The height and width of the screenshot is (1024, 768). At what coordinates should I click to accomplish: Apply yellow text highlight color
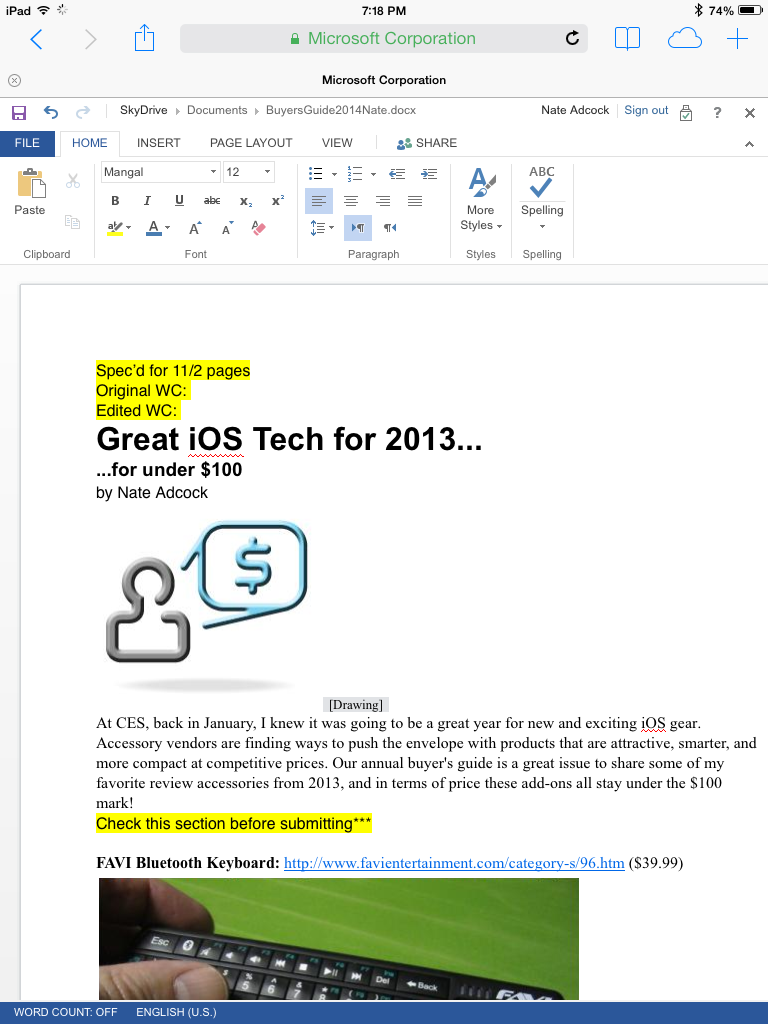tap(115, 228)
